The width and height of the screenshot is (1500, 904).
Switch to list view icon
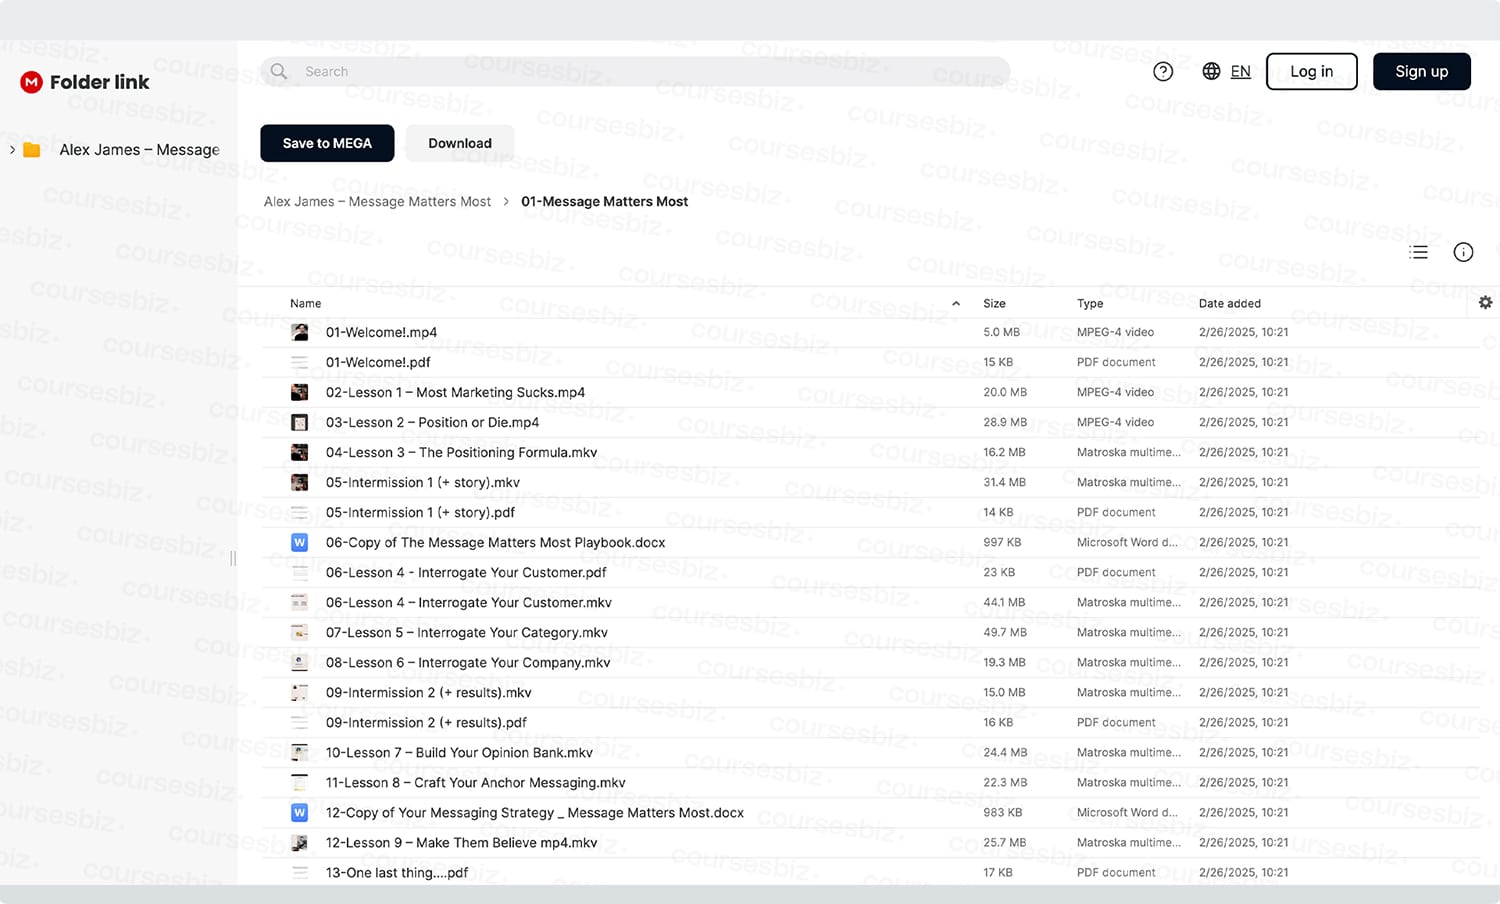tap(1418, 252)
